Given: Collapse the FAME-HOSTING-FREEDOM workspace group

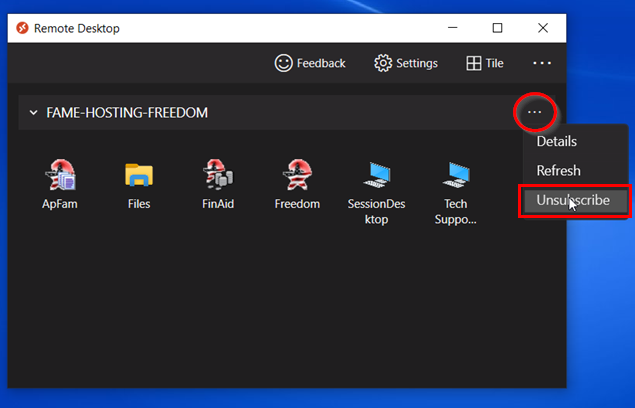Looking at the screenshot, I should tap(34, 113).
